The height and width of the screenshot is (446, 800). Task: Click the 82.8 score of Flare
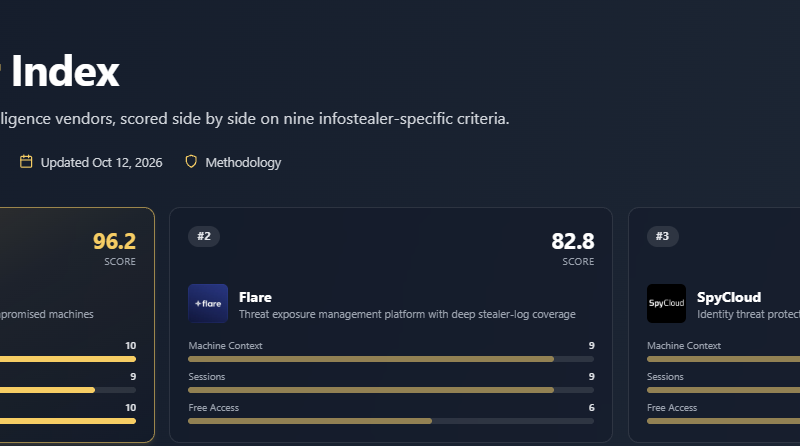coord(572,241)
